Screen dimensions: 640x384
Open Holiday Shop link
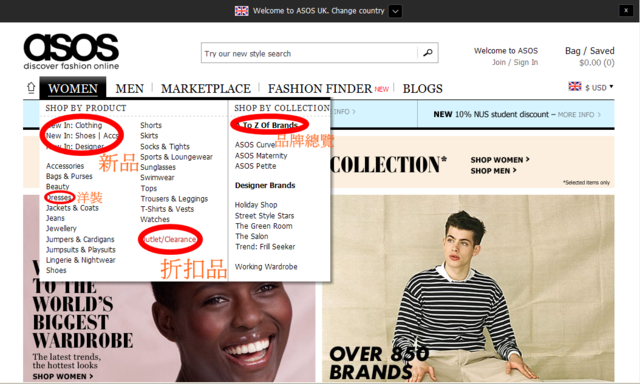256,205
